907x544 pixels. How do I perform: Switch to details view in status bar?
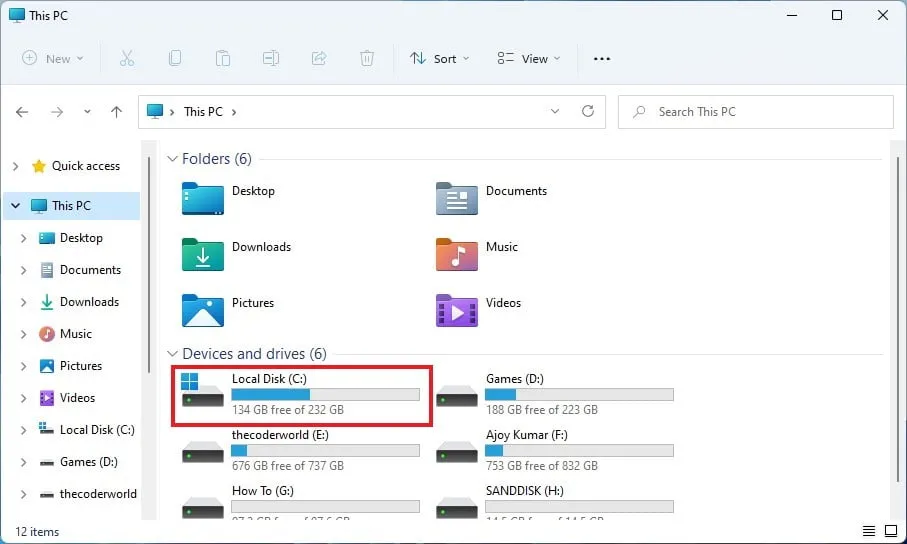868,531
